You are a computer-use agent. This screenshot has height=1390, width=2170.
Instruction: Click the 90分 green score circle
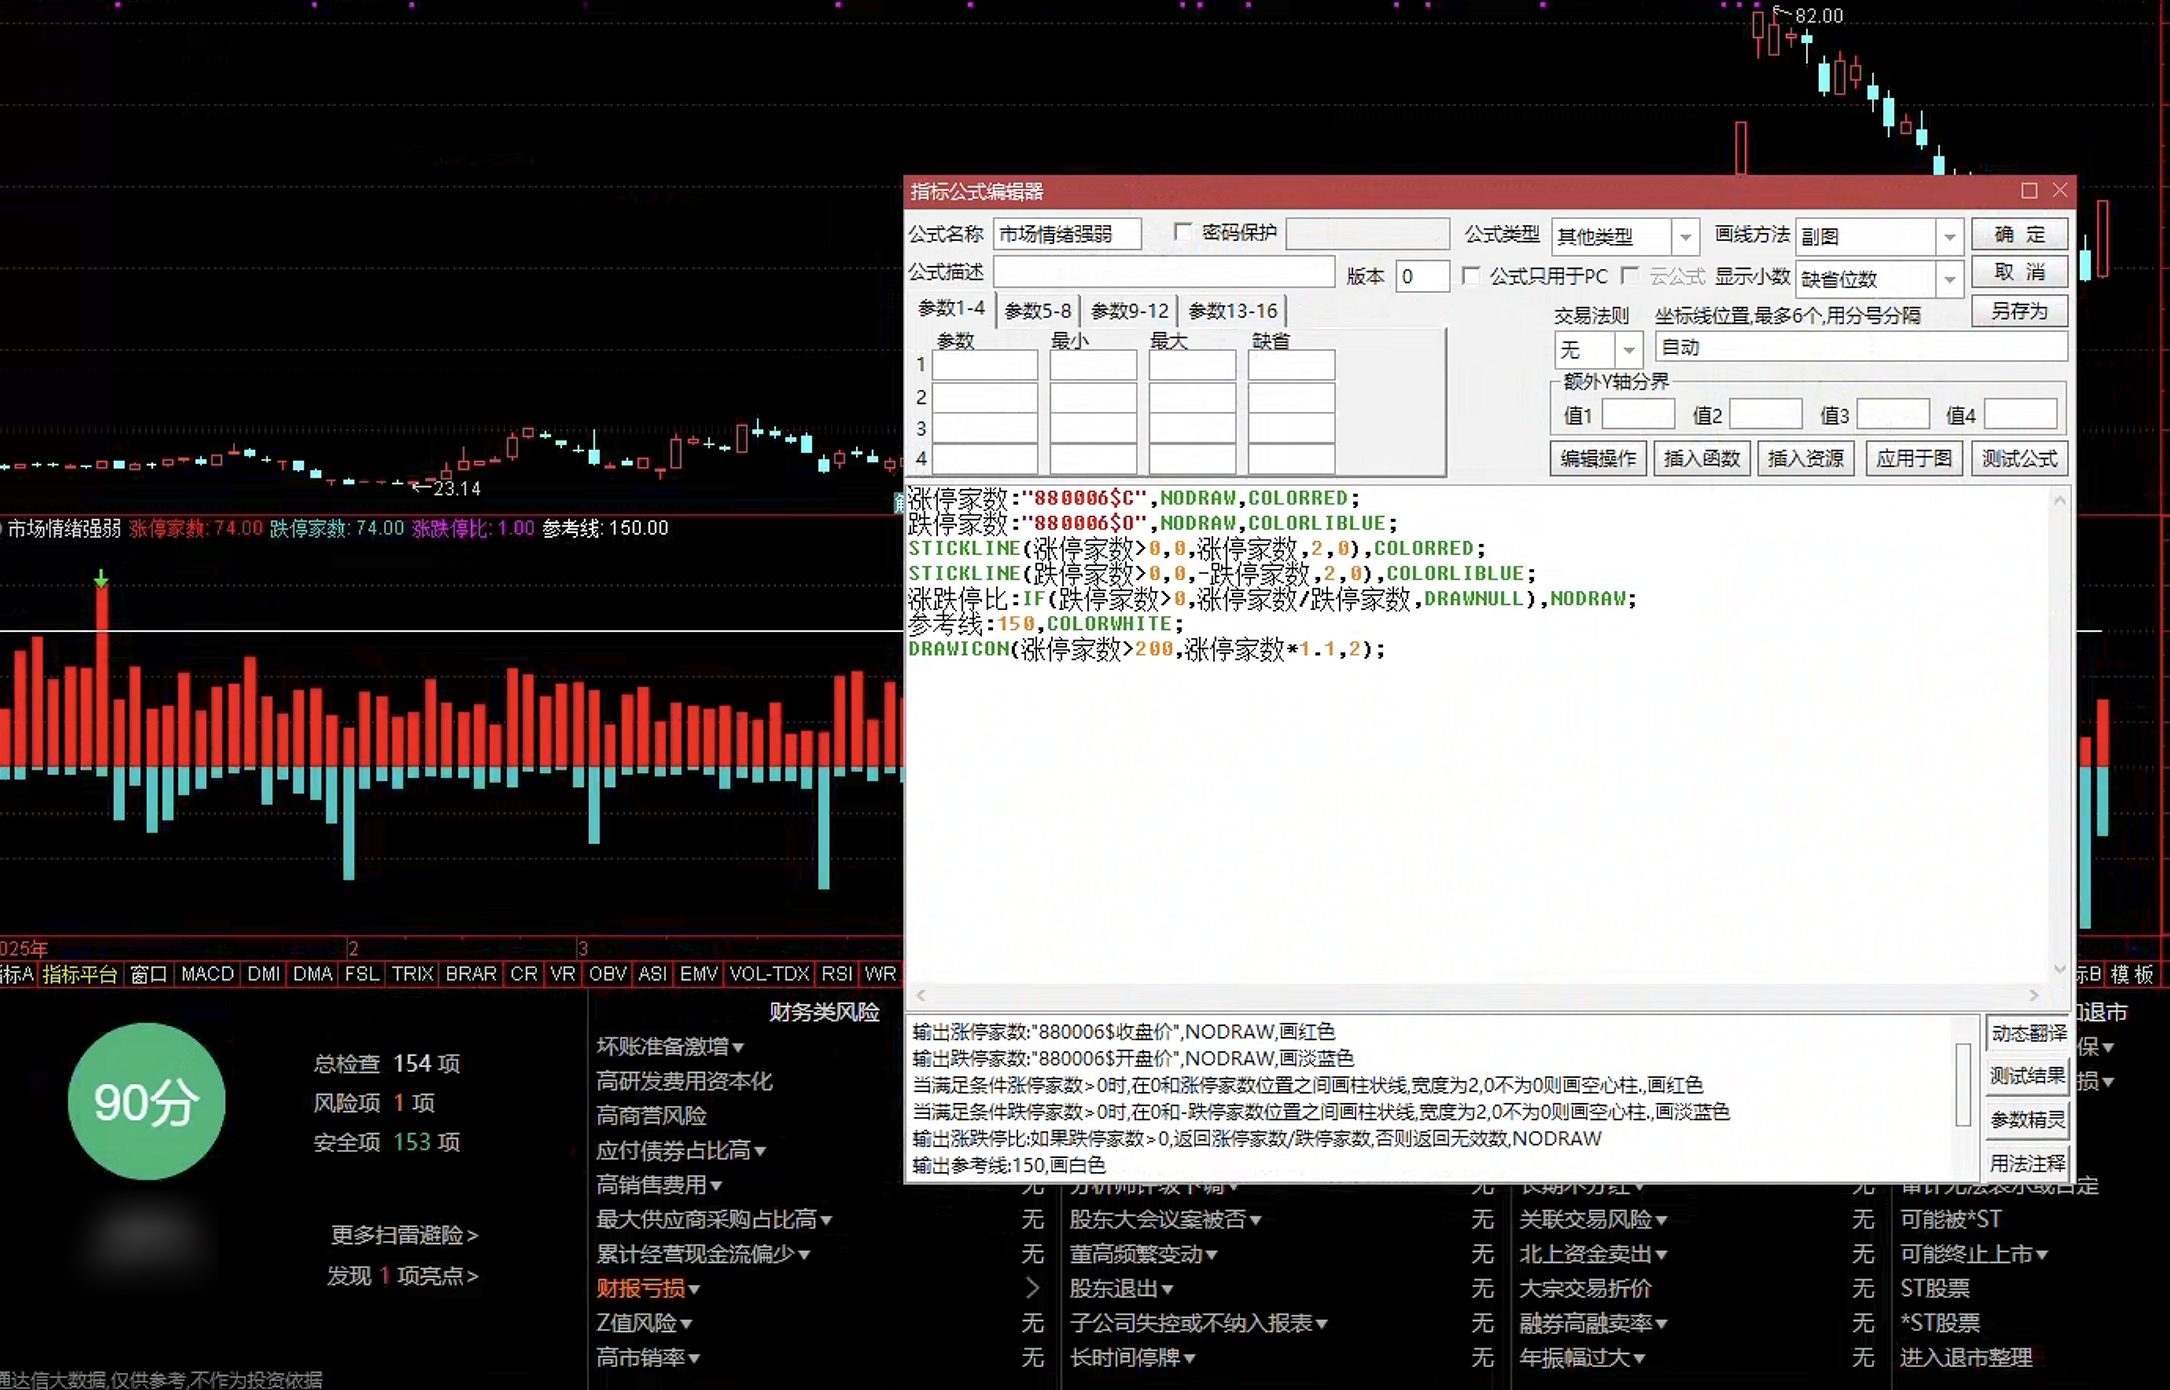[147, 1101]
